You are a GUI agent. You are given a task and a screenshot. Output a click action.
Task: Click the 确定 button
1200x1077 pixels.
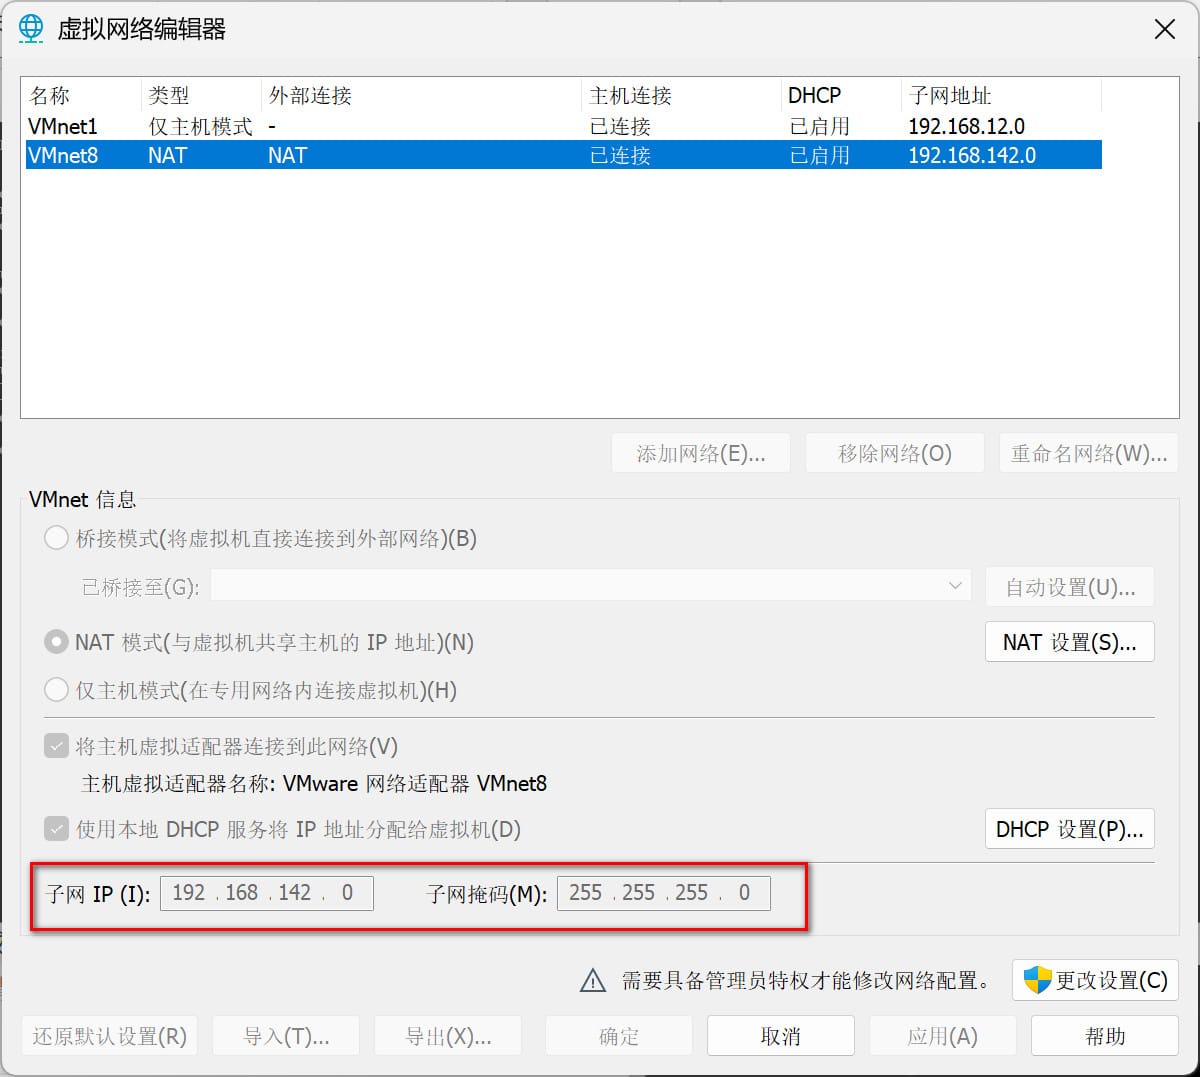tap(619, 1036)
